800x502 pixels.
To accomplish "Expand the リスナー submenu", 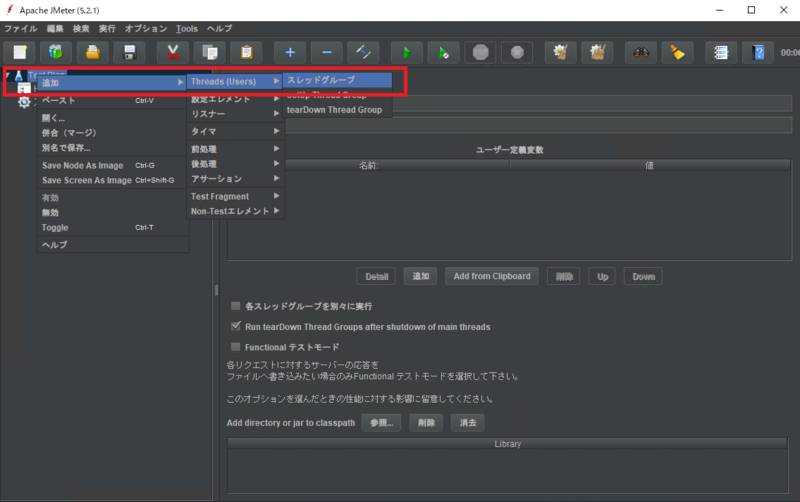I will (235, 114).
